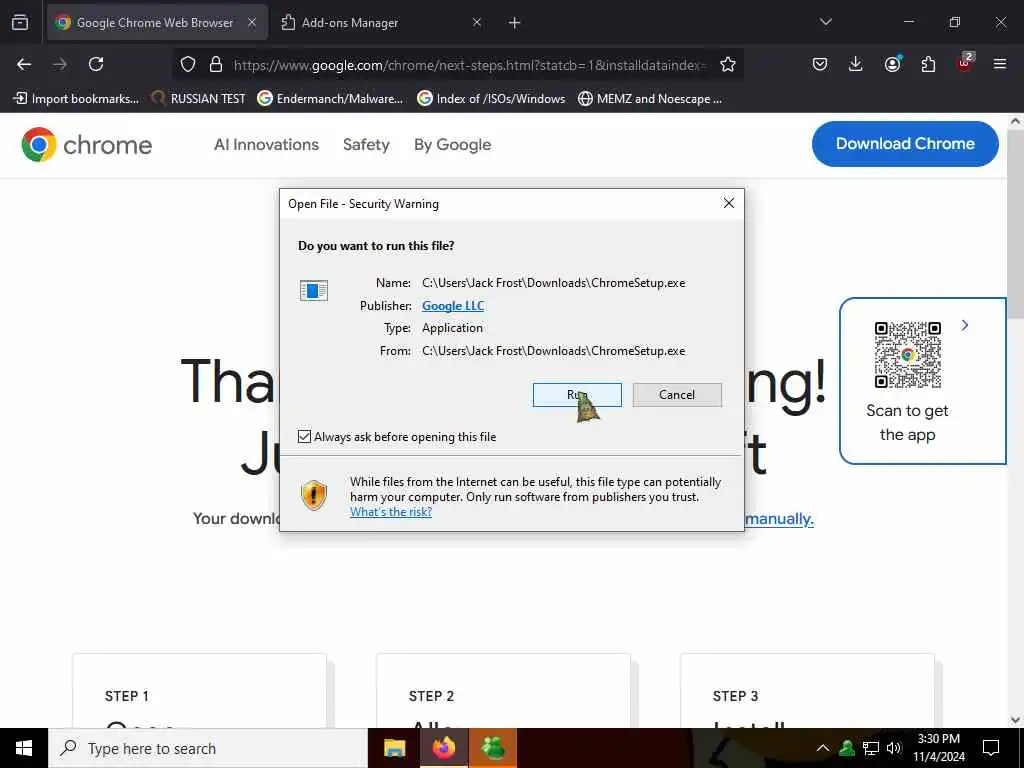Click the Download Chrome button
This screenshot has height=768, width=1024.
click(905, 144)
